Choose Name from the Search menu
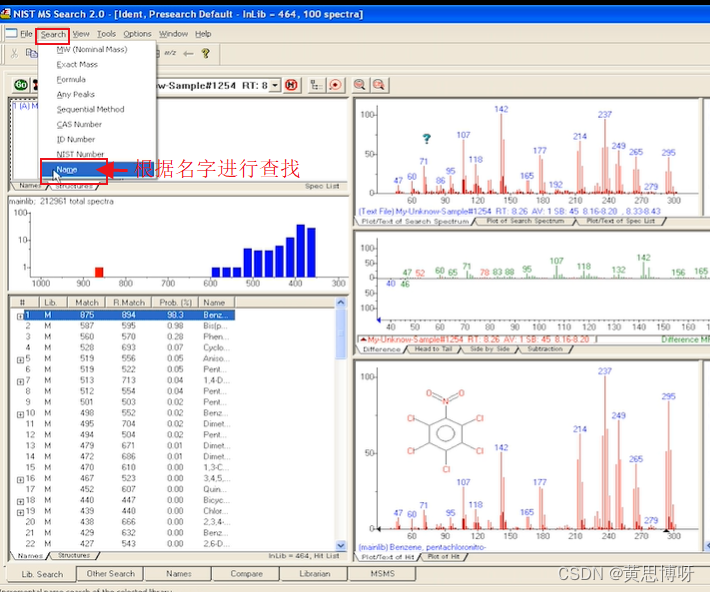 97,169
